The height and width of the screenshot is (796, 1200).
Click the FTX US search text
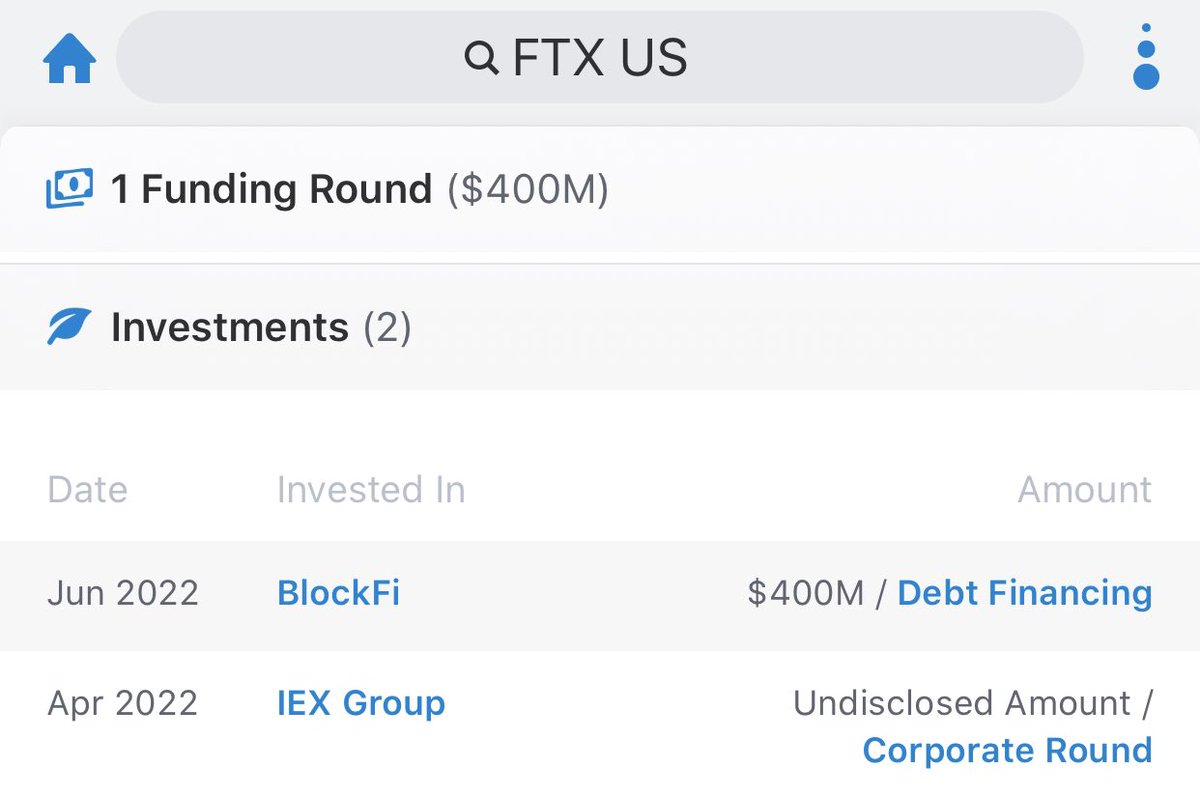pos(600,59)
